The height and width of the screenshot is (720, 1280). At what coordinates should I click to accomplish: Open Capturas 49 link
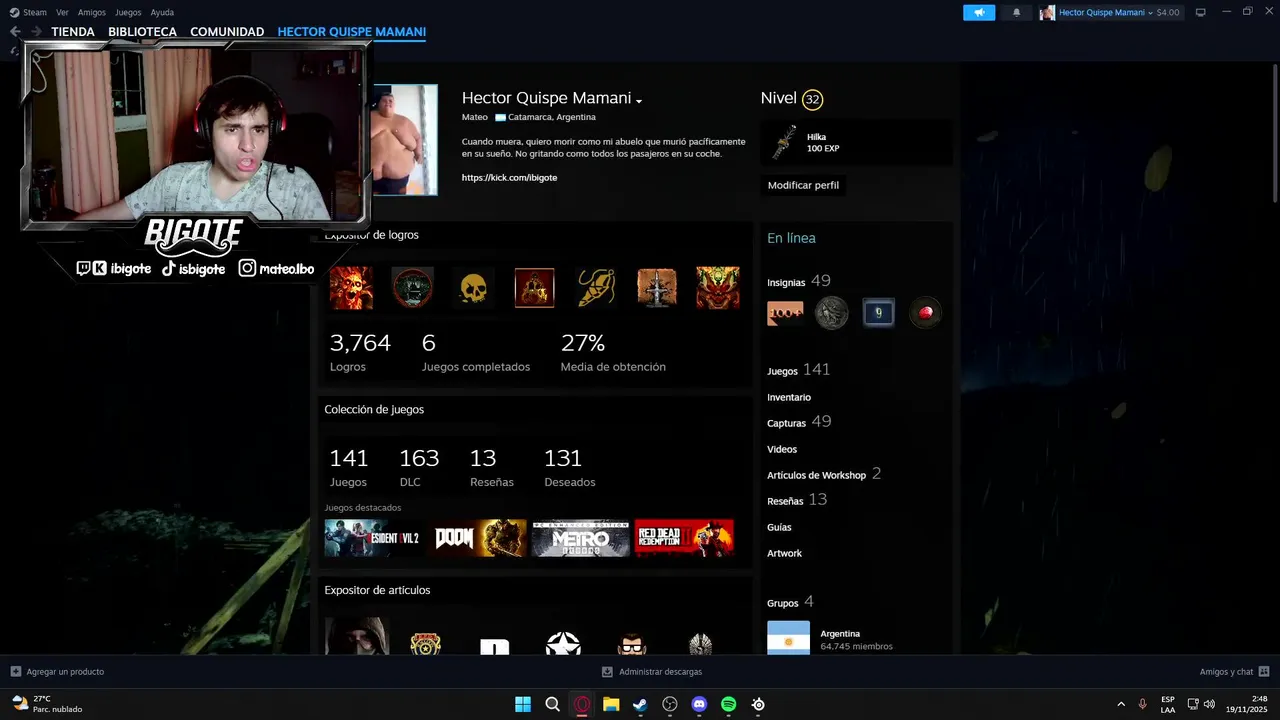(x=799, y=422)
